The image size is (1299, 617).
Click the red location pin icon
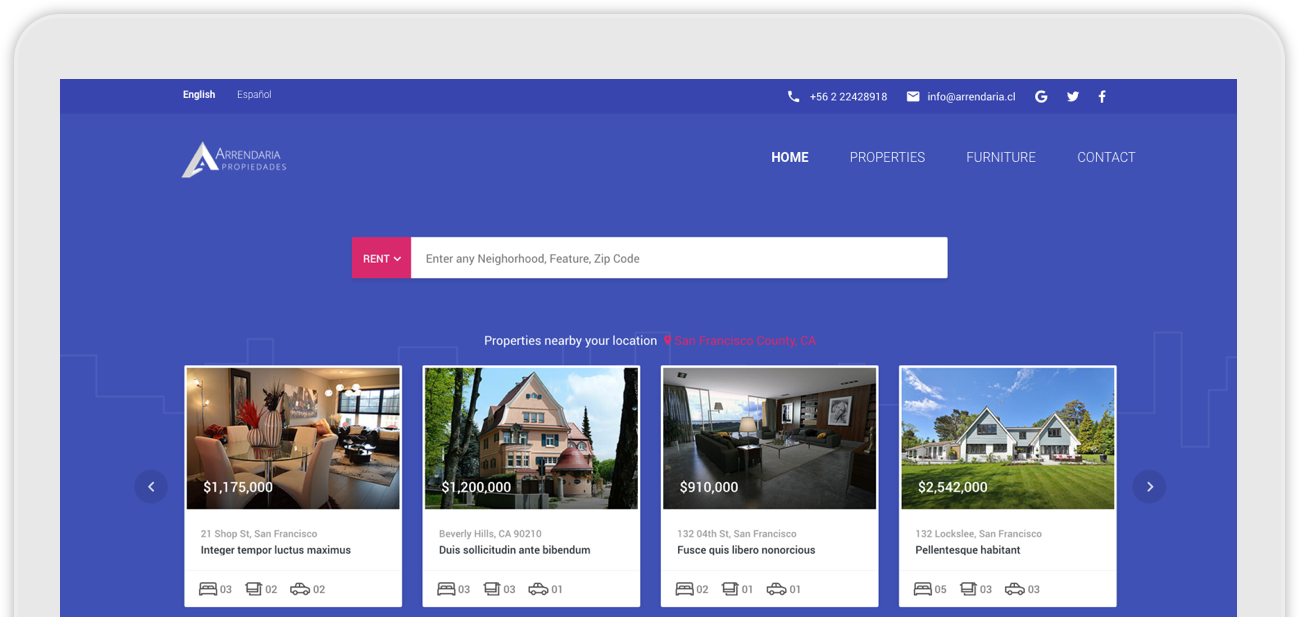[x=668, y=341]
